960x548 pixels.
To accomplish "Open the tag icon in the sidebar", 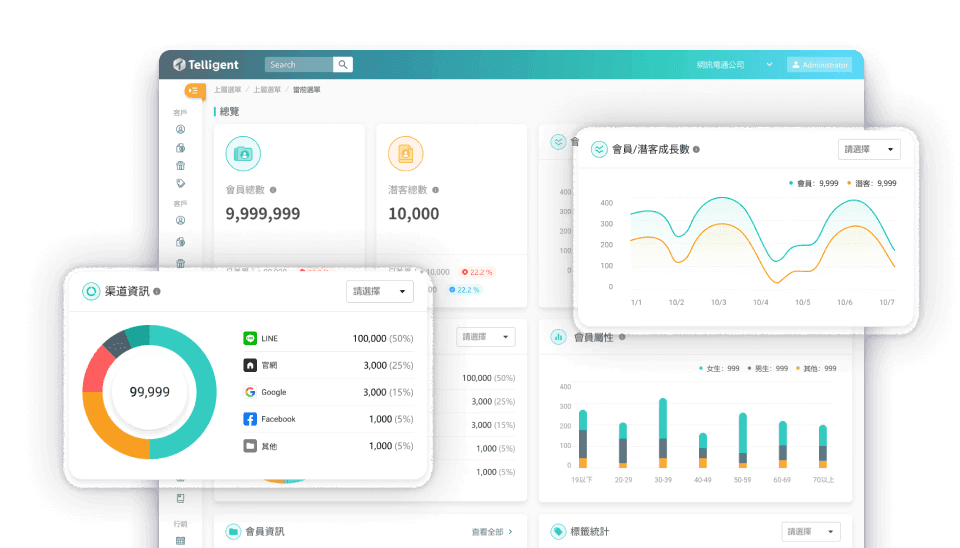I will tap(181, 183).
